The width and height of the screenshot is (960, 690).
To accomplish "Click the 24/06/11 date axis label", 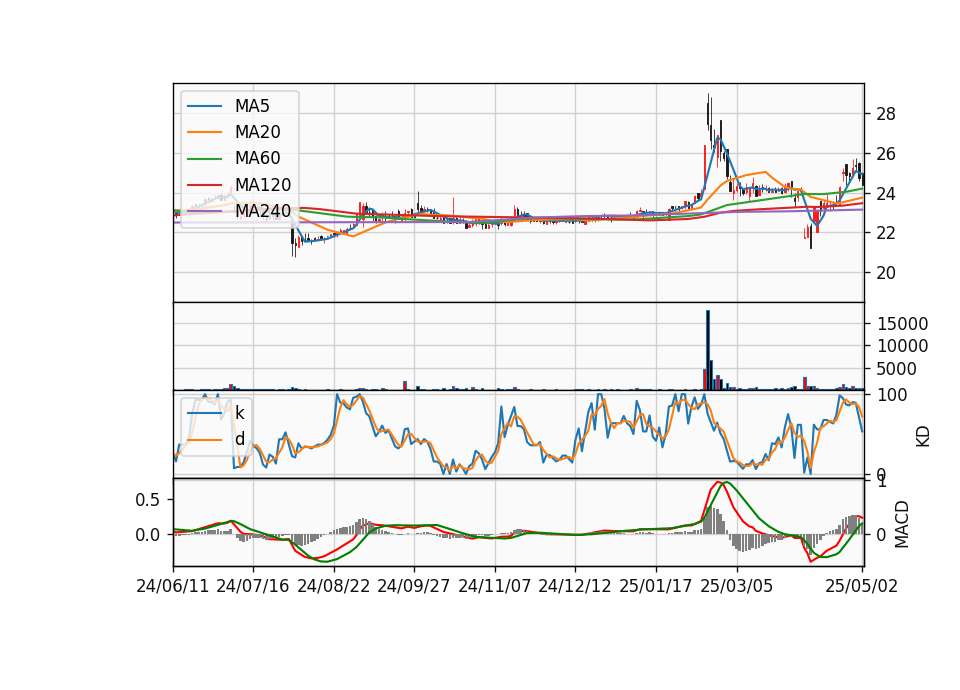I will (x=173, y=586).
